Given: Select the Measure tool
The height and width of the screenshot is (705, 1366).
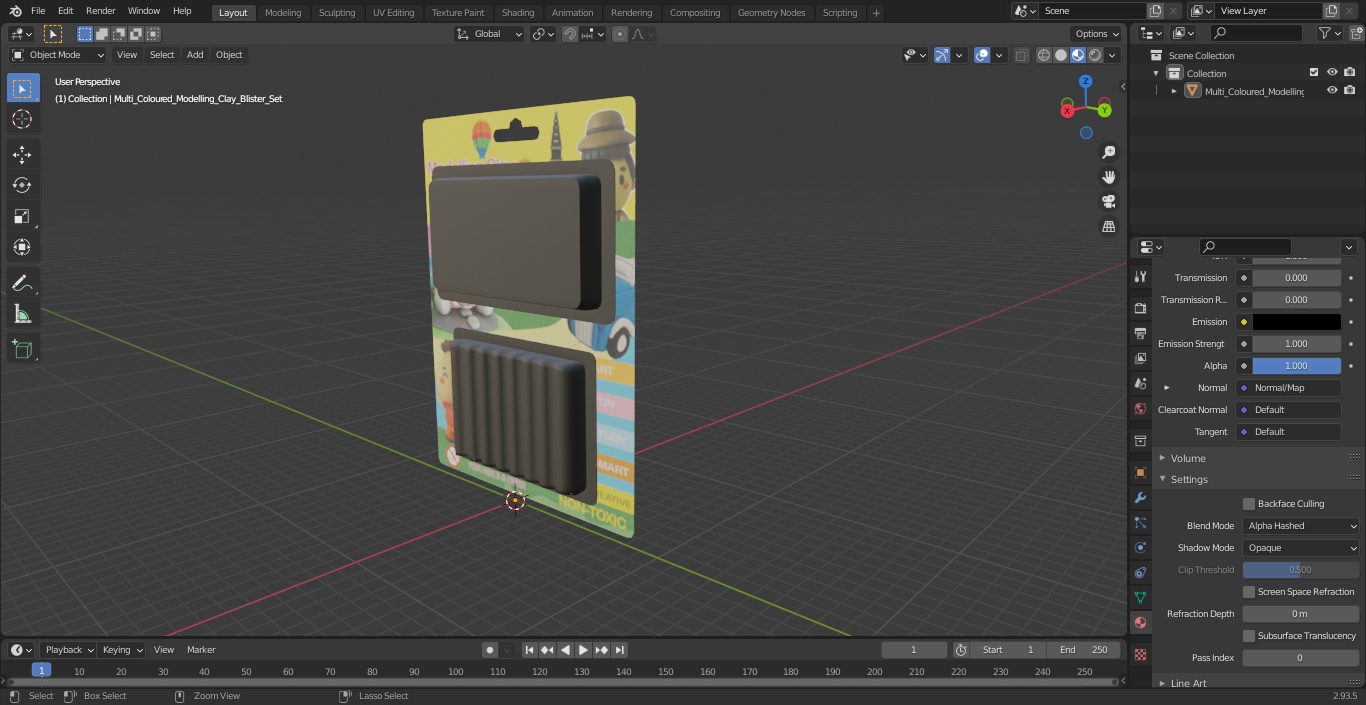Looking at the screenshot, I should click(x=22, y=314).
